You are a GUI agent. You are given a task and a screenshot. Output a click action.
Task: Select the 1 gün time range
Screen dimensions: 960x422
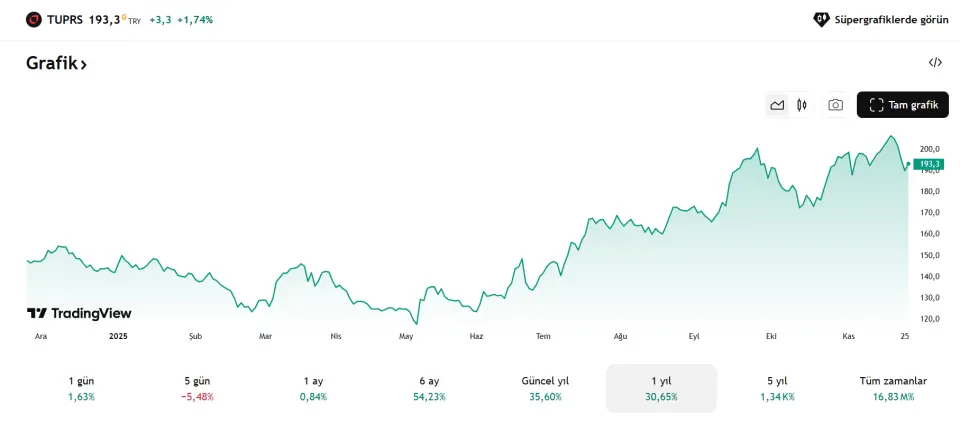coord(81,388)
